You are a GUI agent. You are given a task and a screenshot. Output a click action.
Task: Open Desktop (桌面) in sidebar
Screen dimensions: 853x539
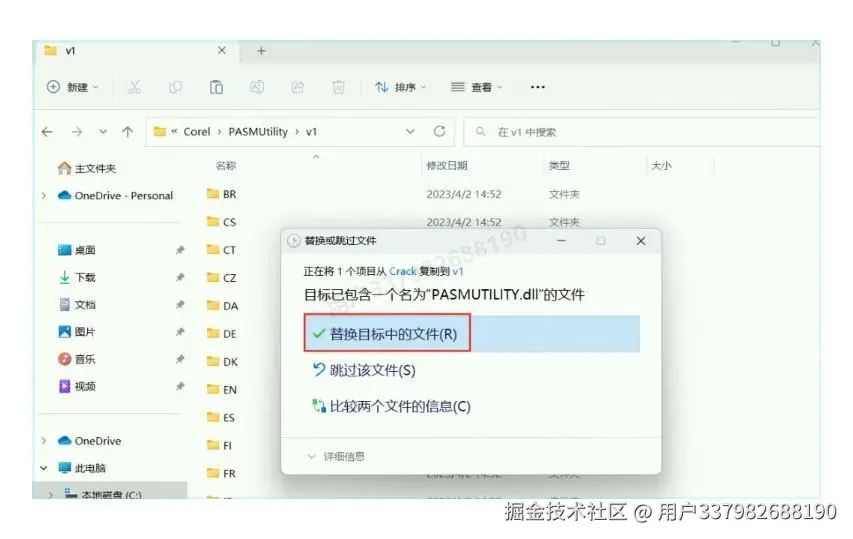tap(77, 250)
